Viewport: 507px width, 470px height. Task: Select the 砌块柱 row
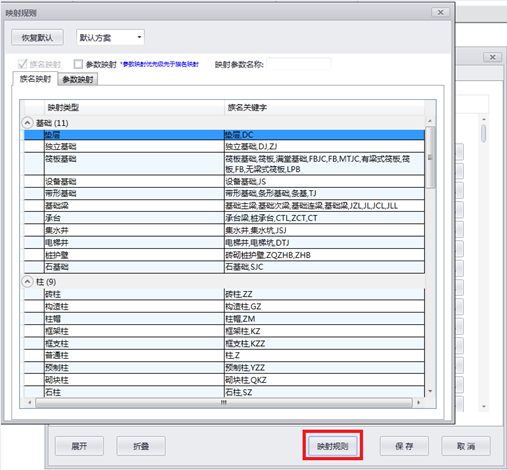pyautogui.click(x=224, y=380)
